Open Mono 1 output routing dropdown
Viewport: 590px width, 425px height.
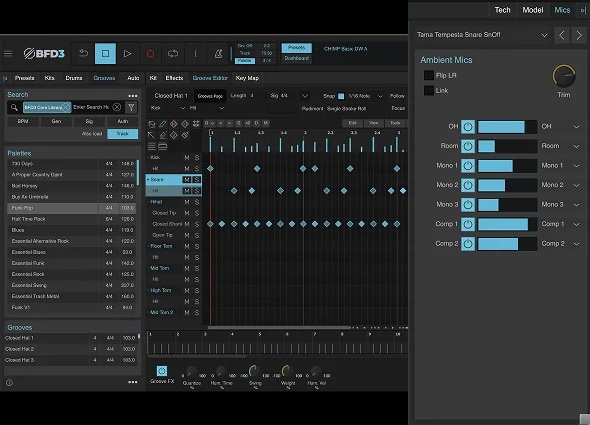[576, 166]
